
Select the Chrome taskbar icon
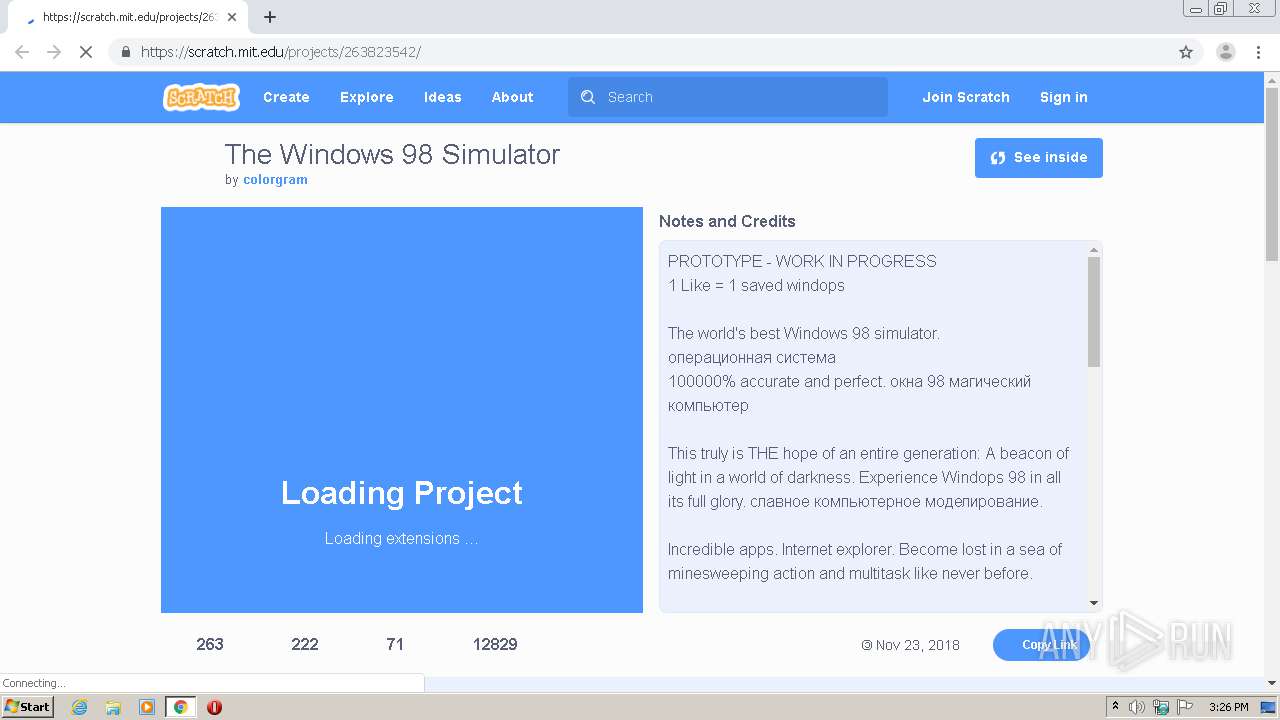coord(180,707)
